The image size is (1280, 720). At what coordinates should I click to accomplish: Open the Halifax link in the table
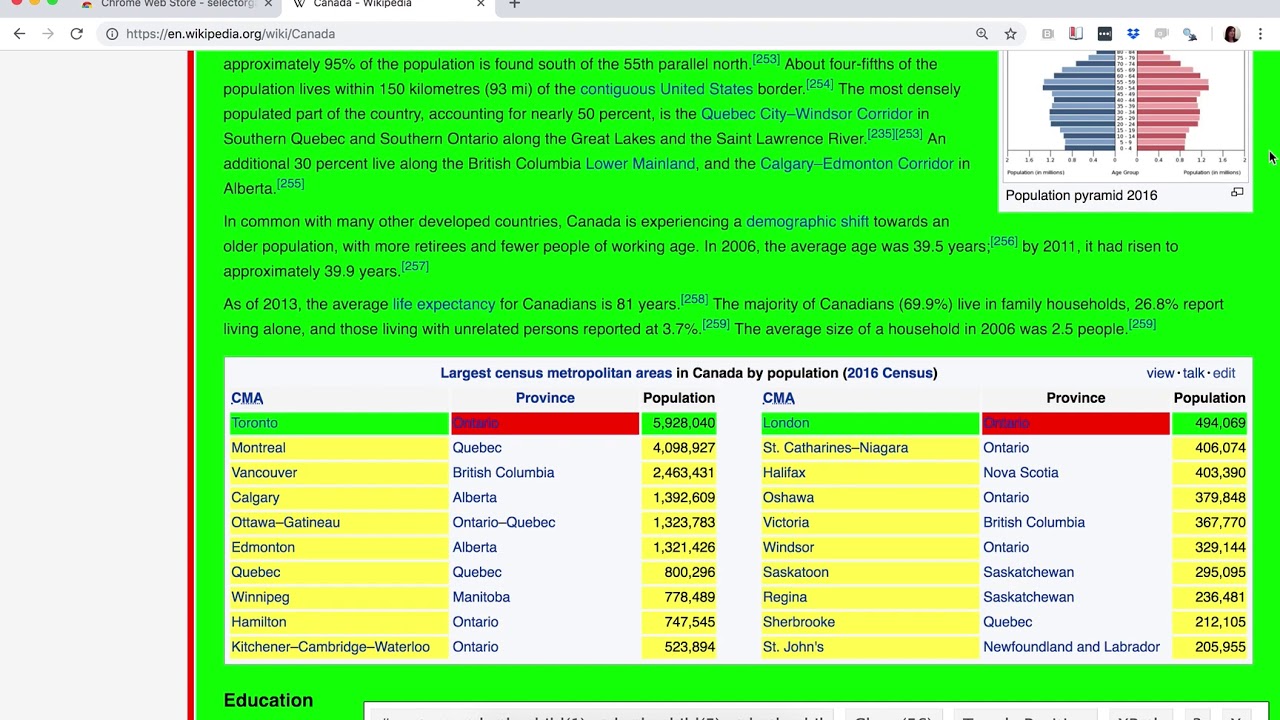[784, 473]
